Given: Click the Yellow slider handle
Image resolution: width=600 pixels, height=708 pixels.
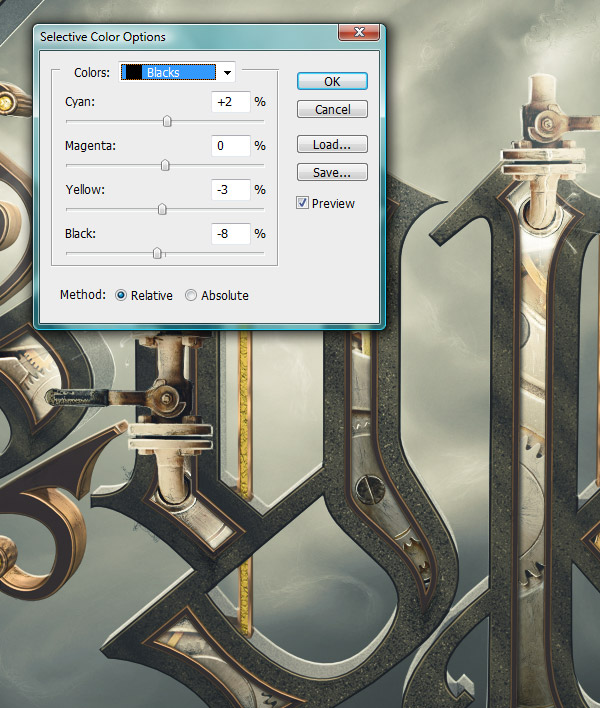Looking at the screenshot, I should point(162,209).
